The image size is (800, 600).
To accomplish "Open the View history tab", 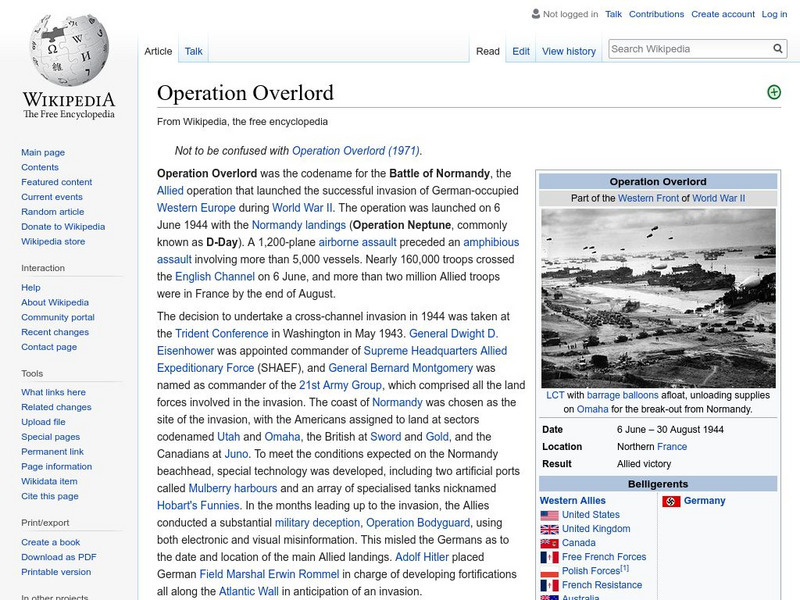I will 568,51.
